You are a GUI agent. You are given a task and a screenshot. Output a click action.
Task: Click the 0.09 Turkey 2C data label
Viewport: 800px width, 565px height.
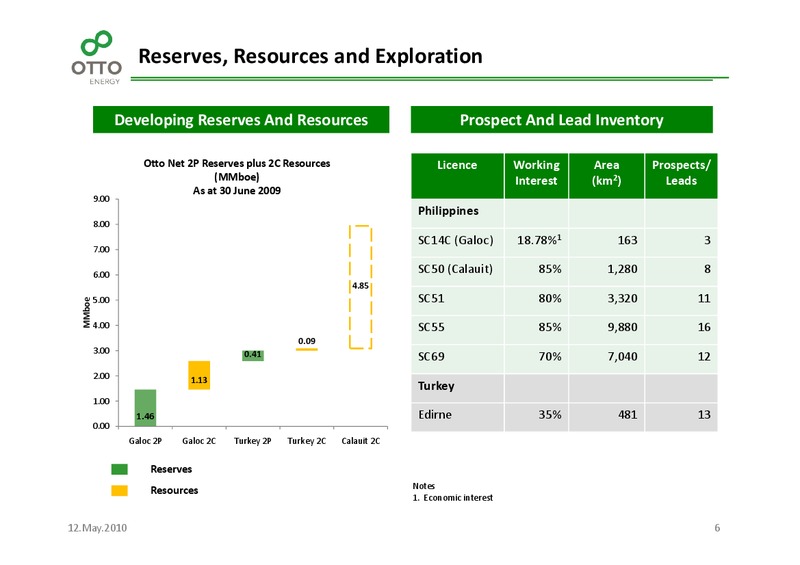coord(307,341)
